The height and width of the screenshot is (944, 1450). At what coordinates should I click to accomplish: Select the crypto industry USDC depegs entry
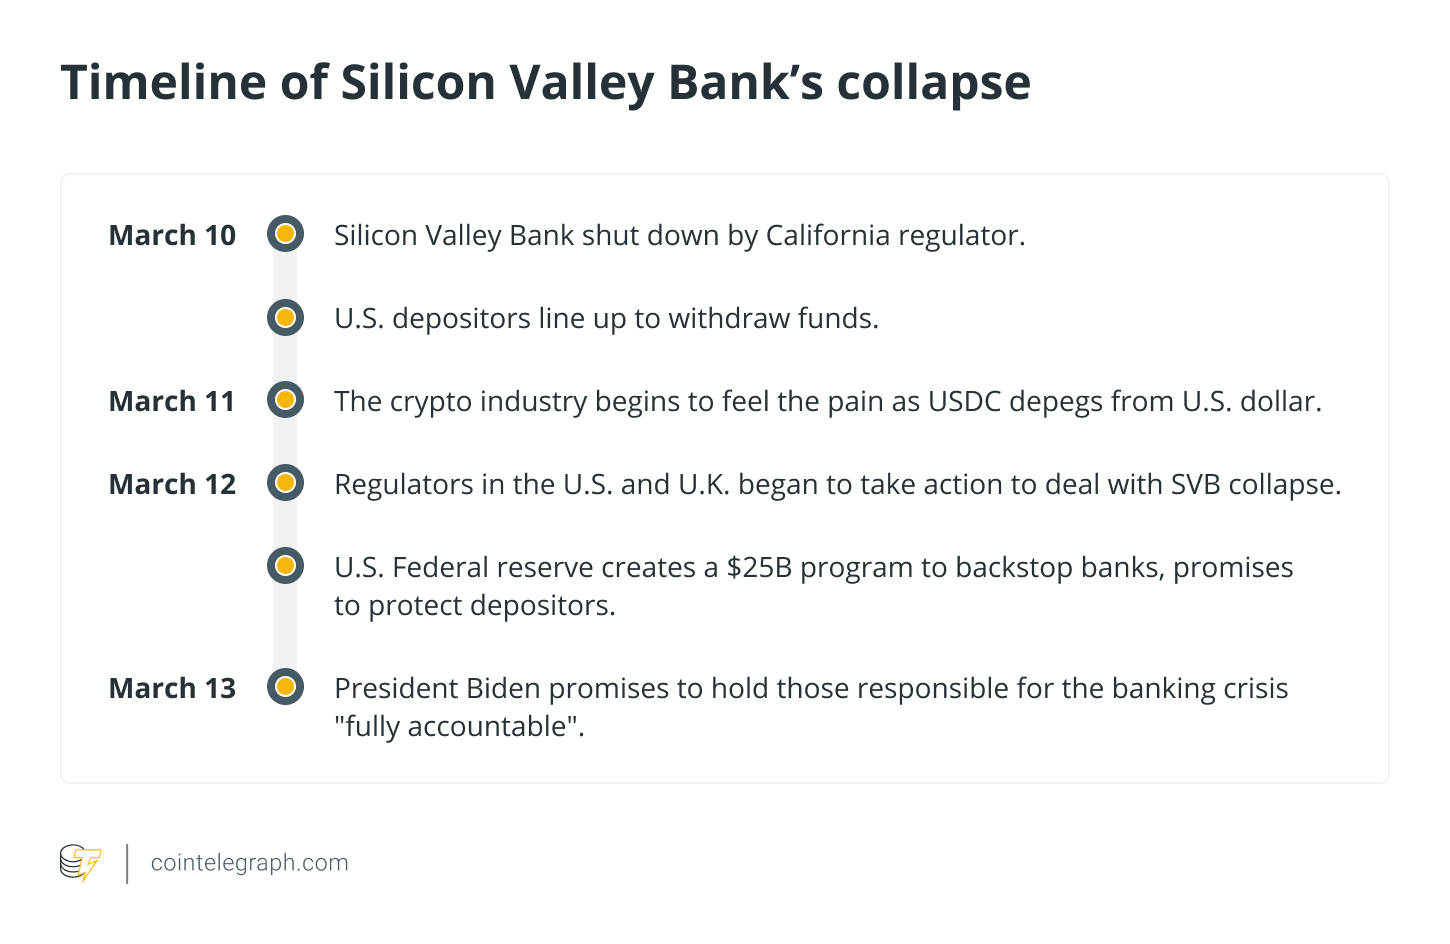[827, 401]
